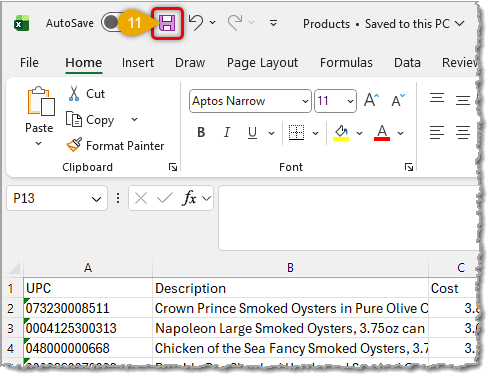This screenshot has width=494, height=380.
Task: Click the Enter checkmark formula bar icon
Action: coord(165,198)
